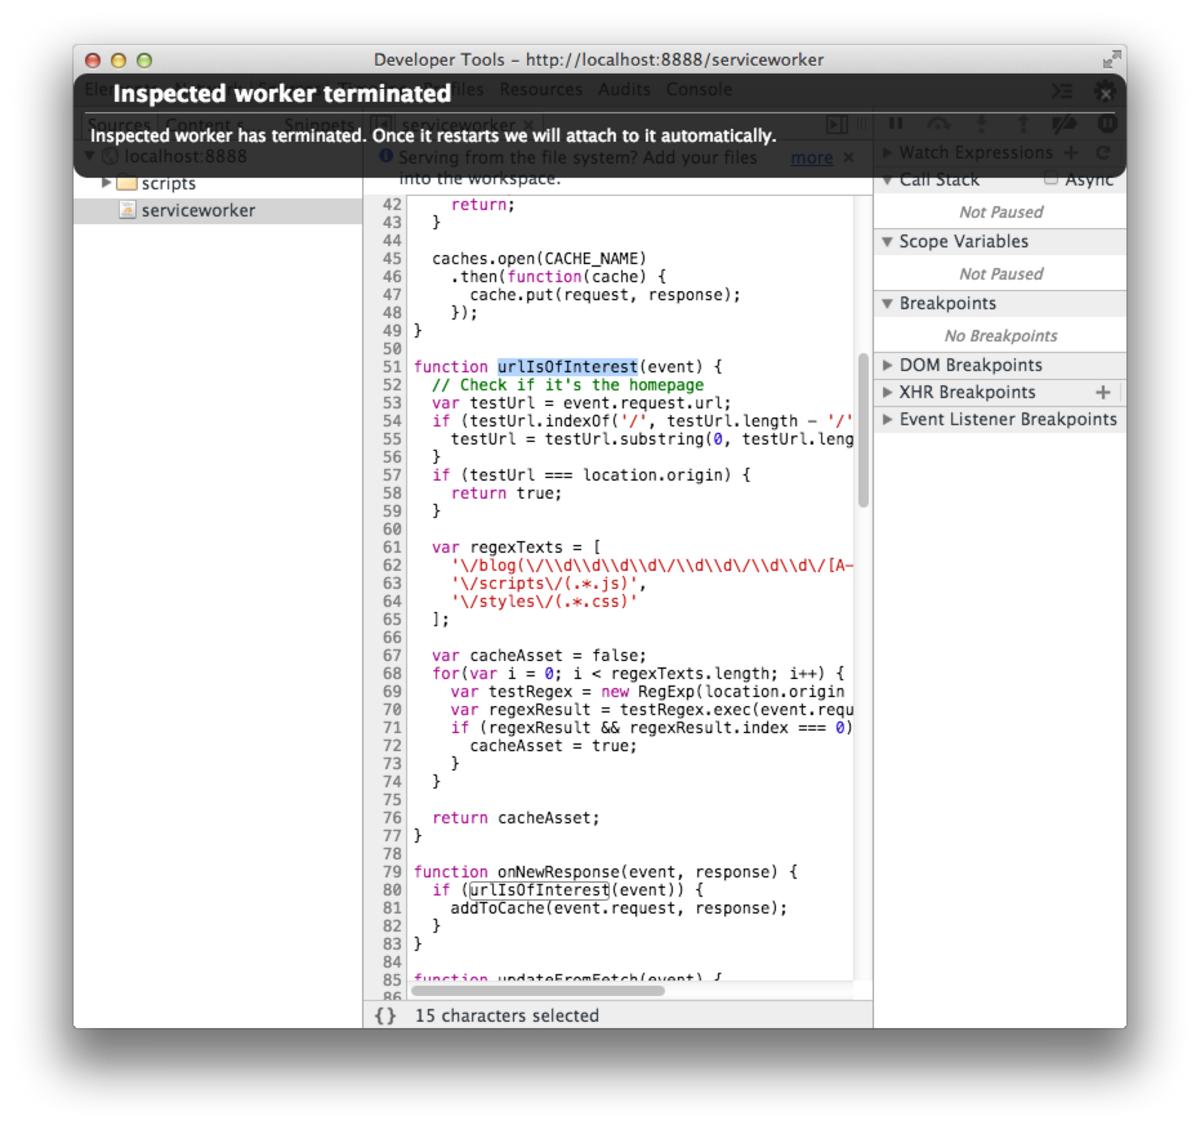Viewport: 1200px width, 1130px height.
Task: Click '15 characters selected' status text
Action: (507, 1016)
